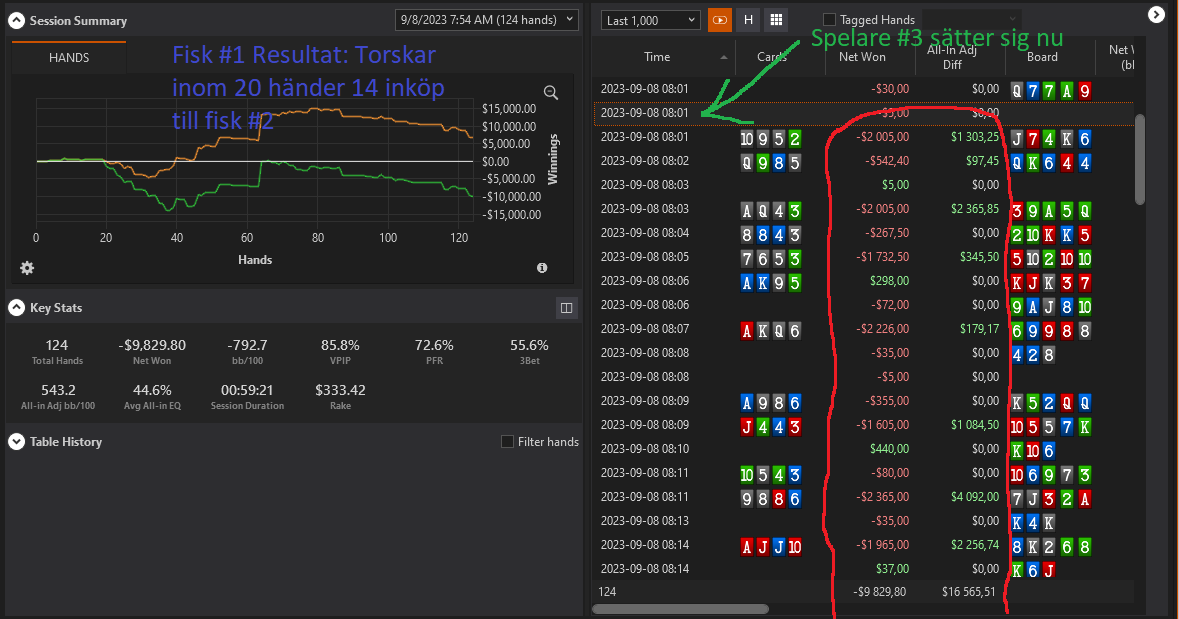Click the 2023-09-08 08:10 time cell
Viewport: 1179px width, 619px height.
(x=644, y=449)
